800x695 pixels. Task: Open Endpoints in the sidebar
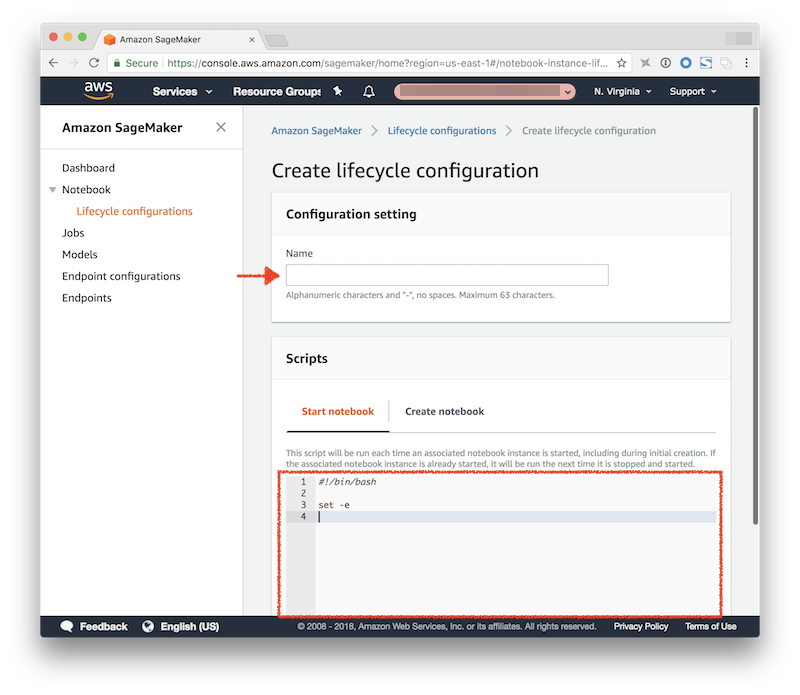87,297
